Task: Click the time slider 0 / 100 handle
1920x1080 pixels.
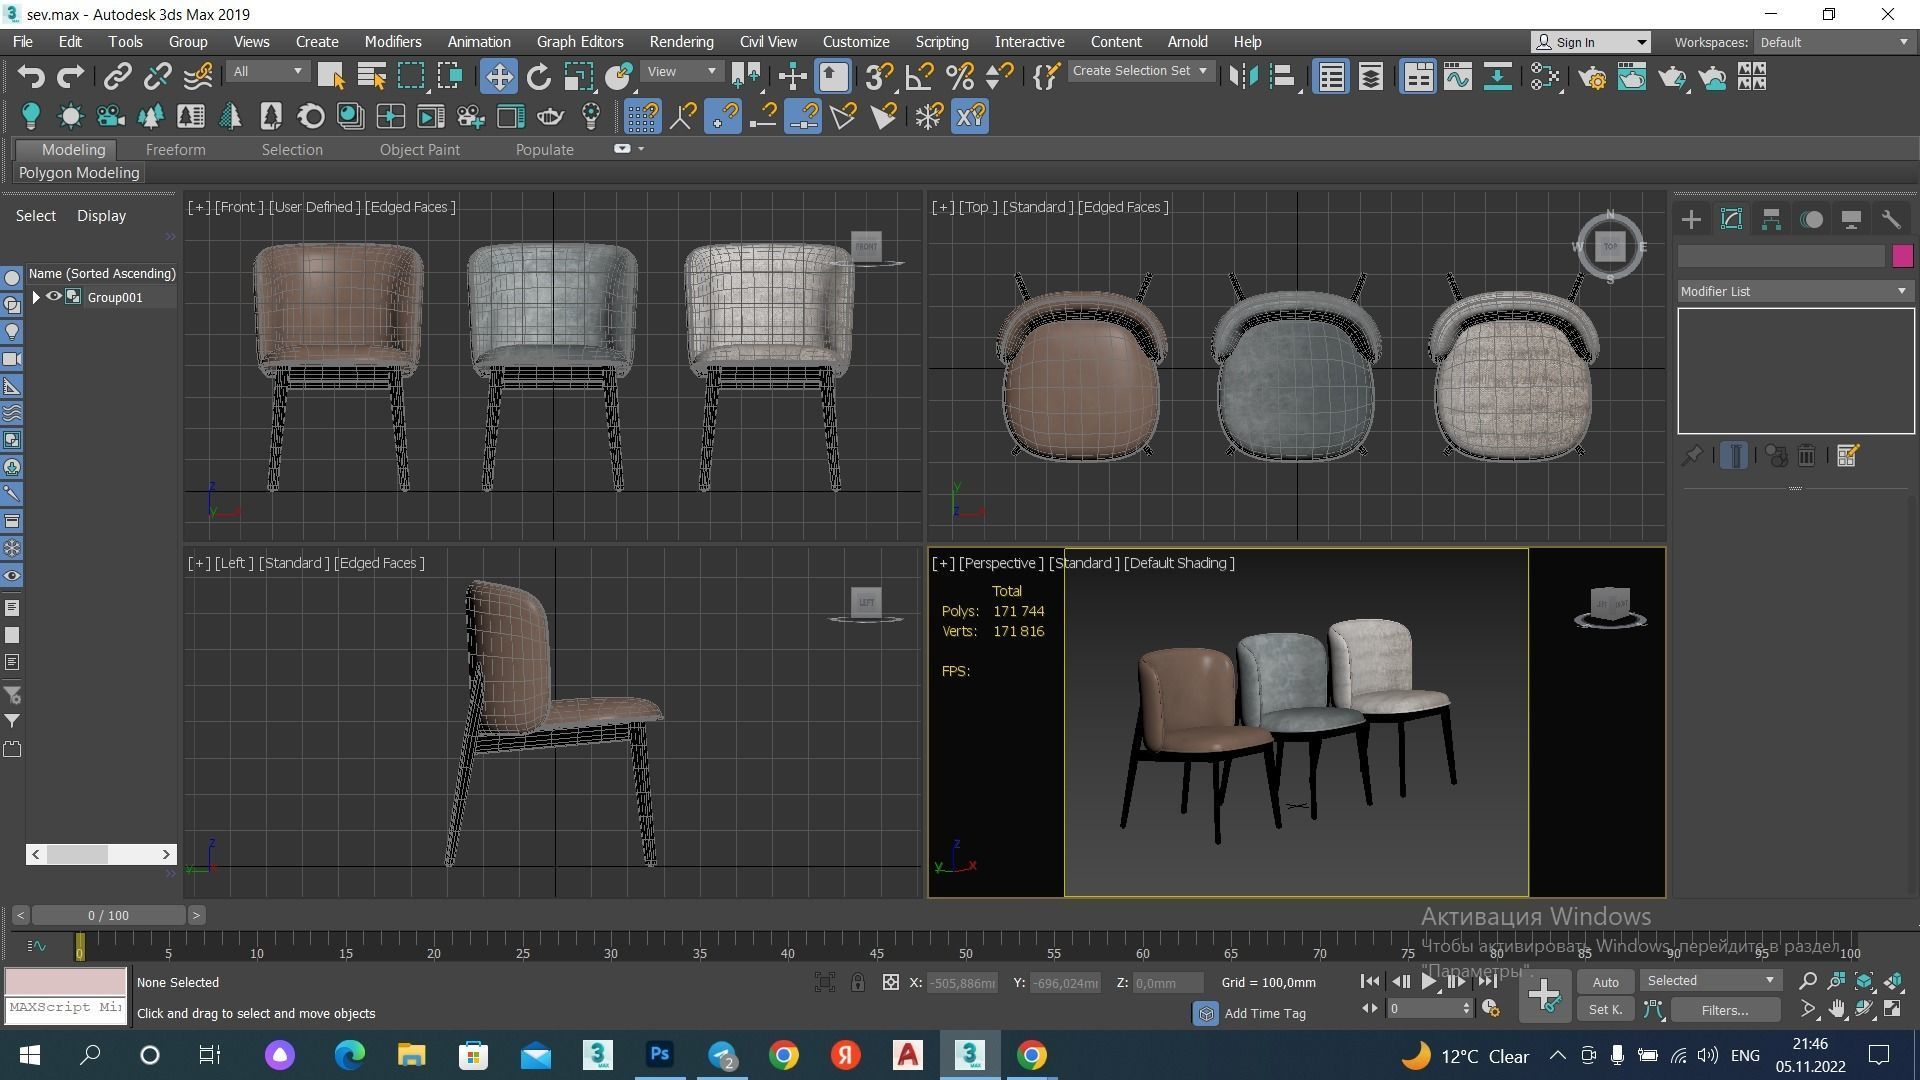Action: 108,915
